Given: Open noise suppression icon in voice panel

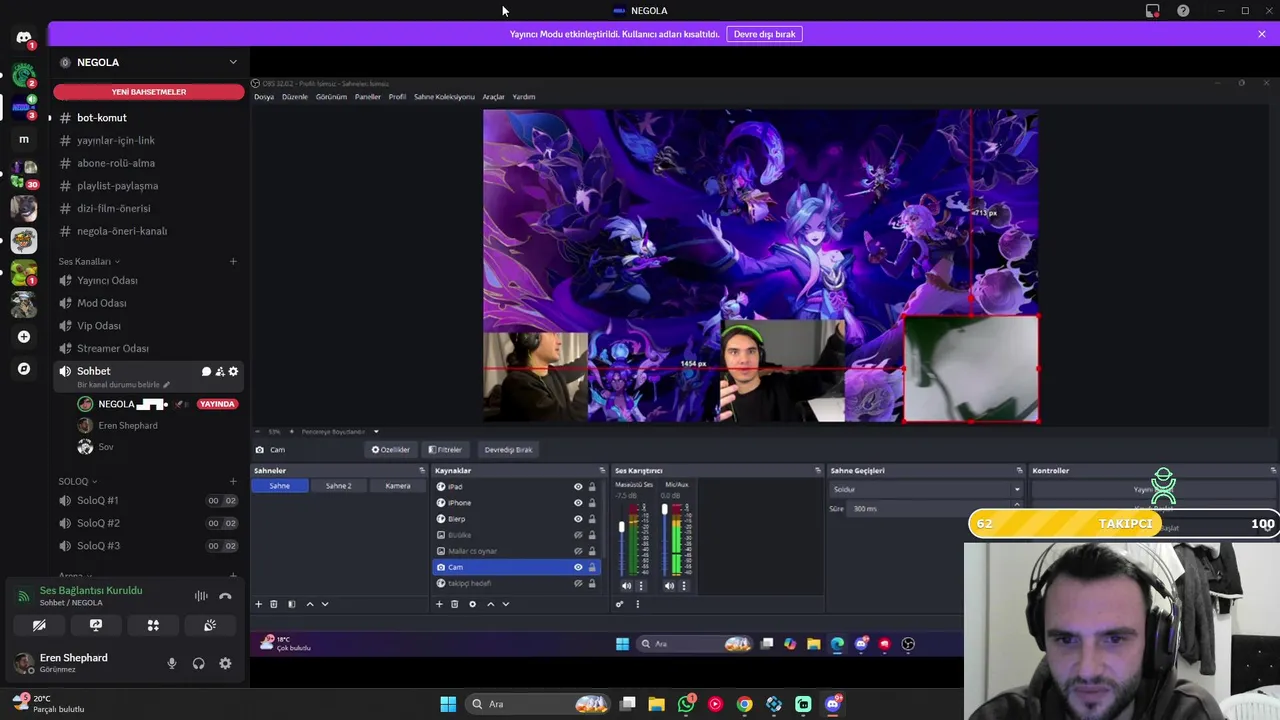Looking at the screenshot, I should click(x=201, y=596).
